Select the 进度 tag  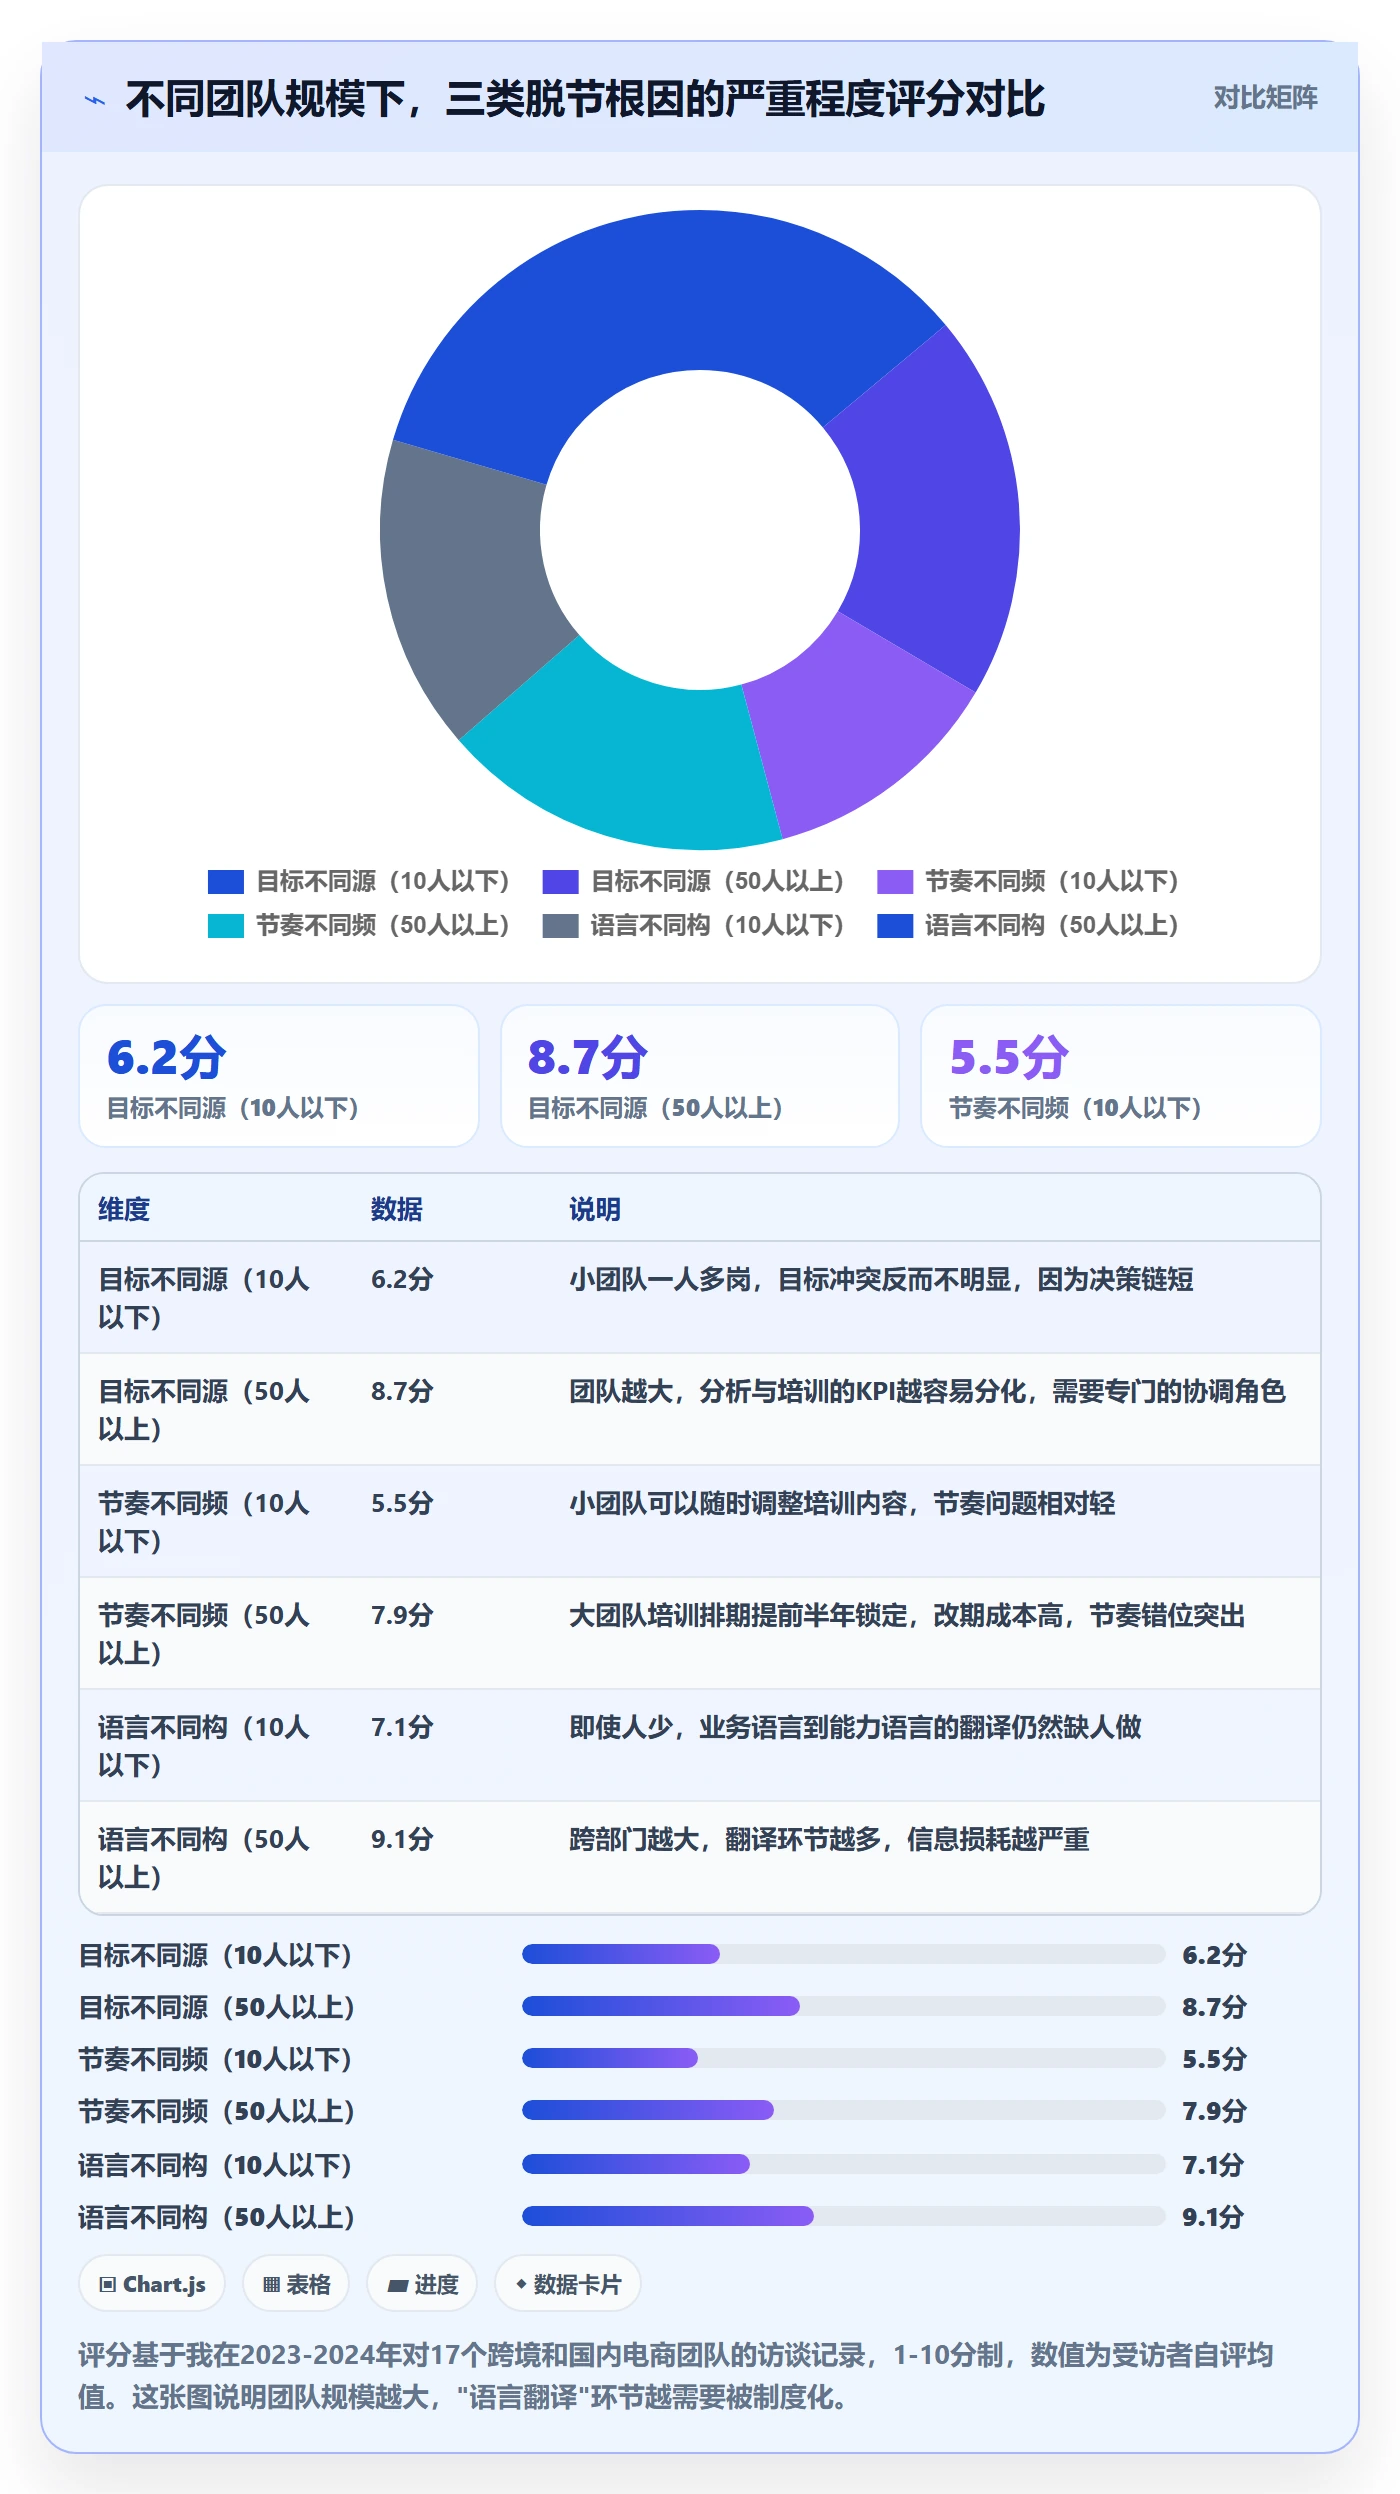coord(422,2284)
